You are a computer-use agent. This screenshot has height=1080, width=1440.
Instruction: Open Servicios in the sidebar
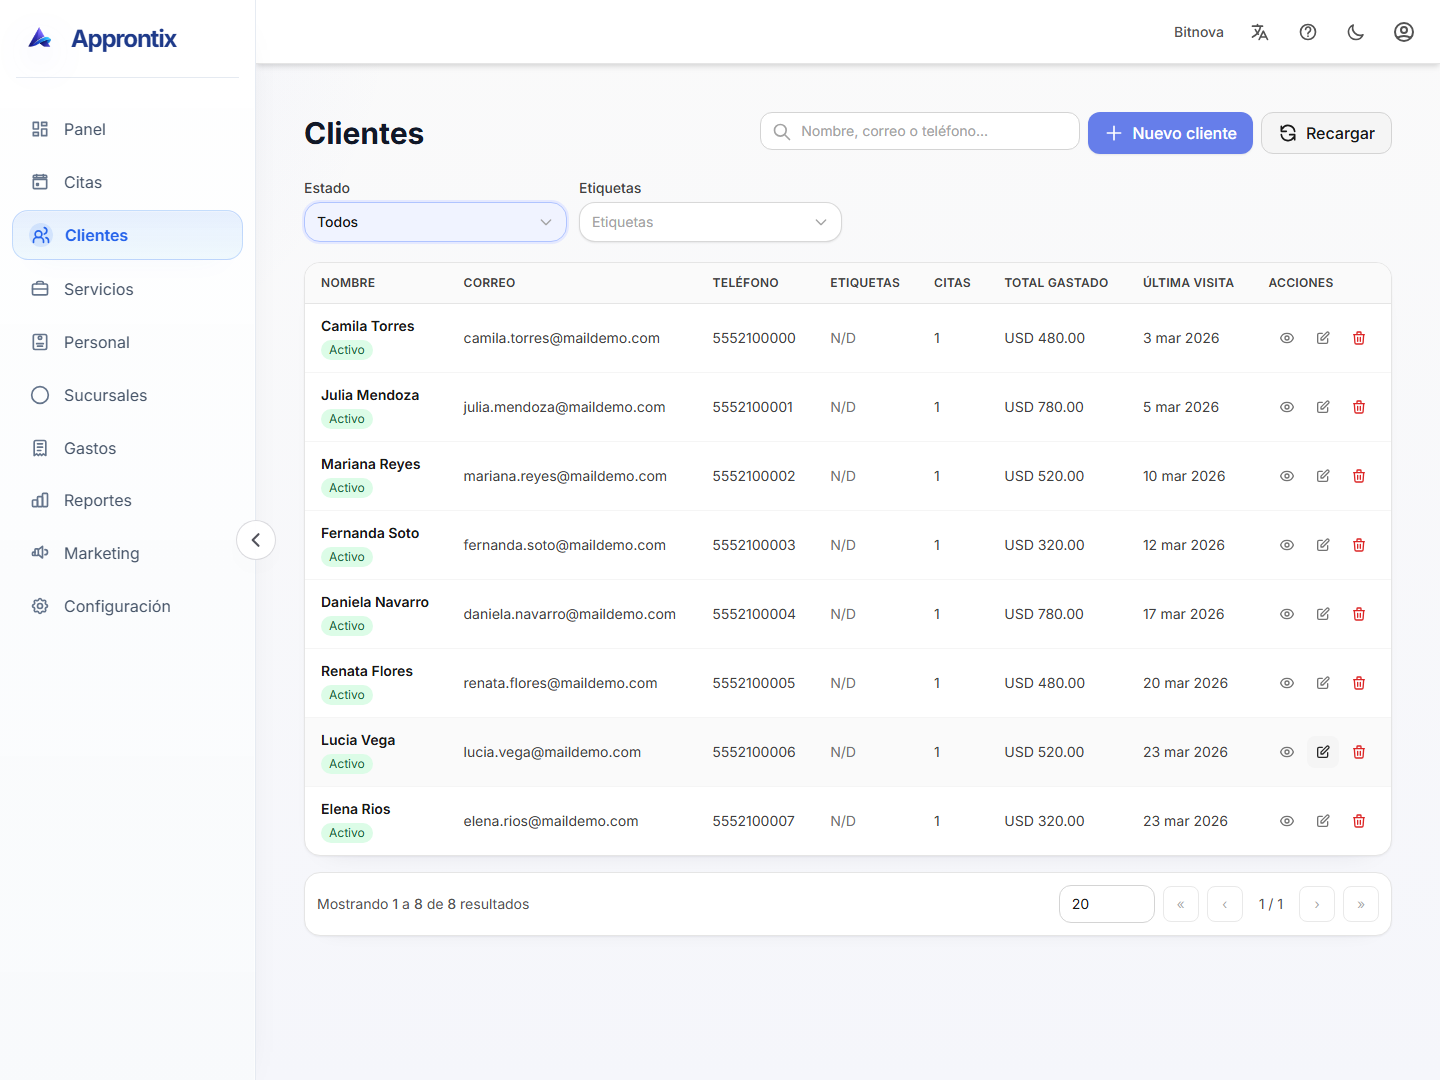[127, 289]
